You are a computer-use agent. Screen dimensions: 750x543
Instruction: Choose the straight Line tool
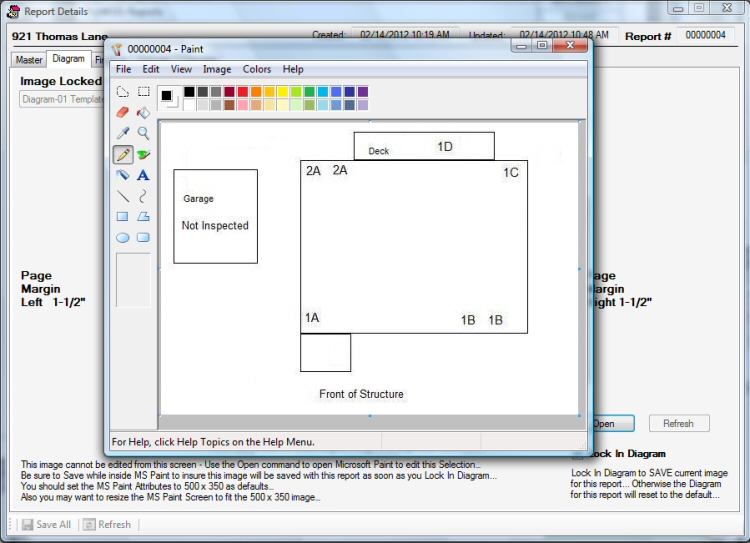tap(123, 196)
